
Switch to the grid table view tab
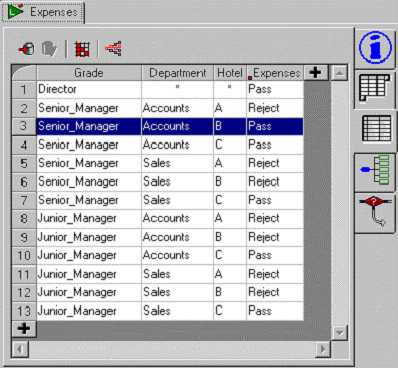[x=376, y=129]
